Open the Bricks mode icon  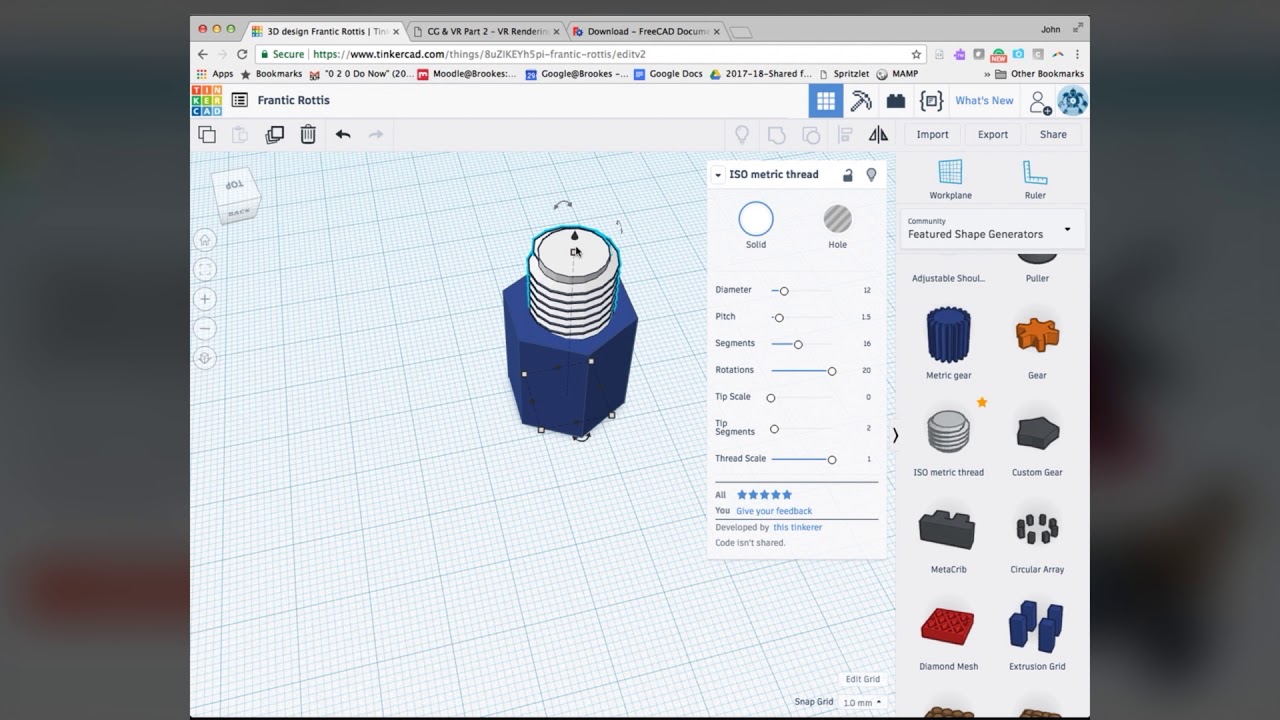coord(896,100)
